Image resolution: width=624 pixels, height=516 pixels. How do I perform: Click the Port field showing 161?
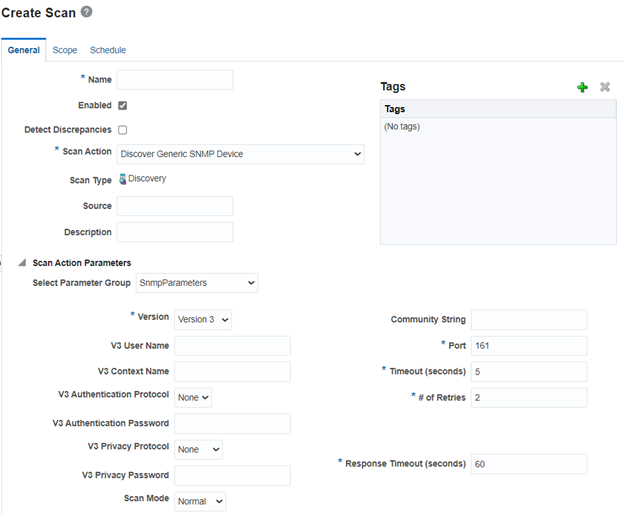528,346
